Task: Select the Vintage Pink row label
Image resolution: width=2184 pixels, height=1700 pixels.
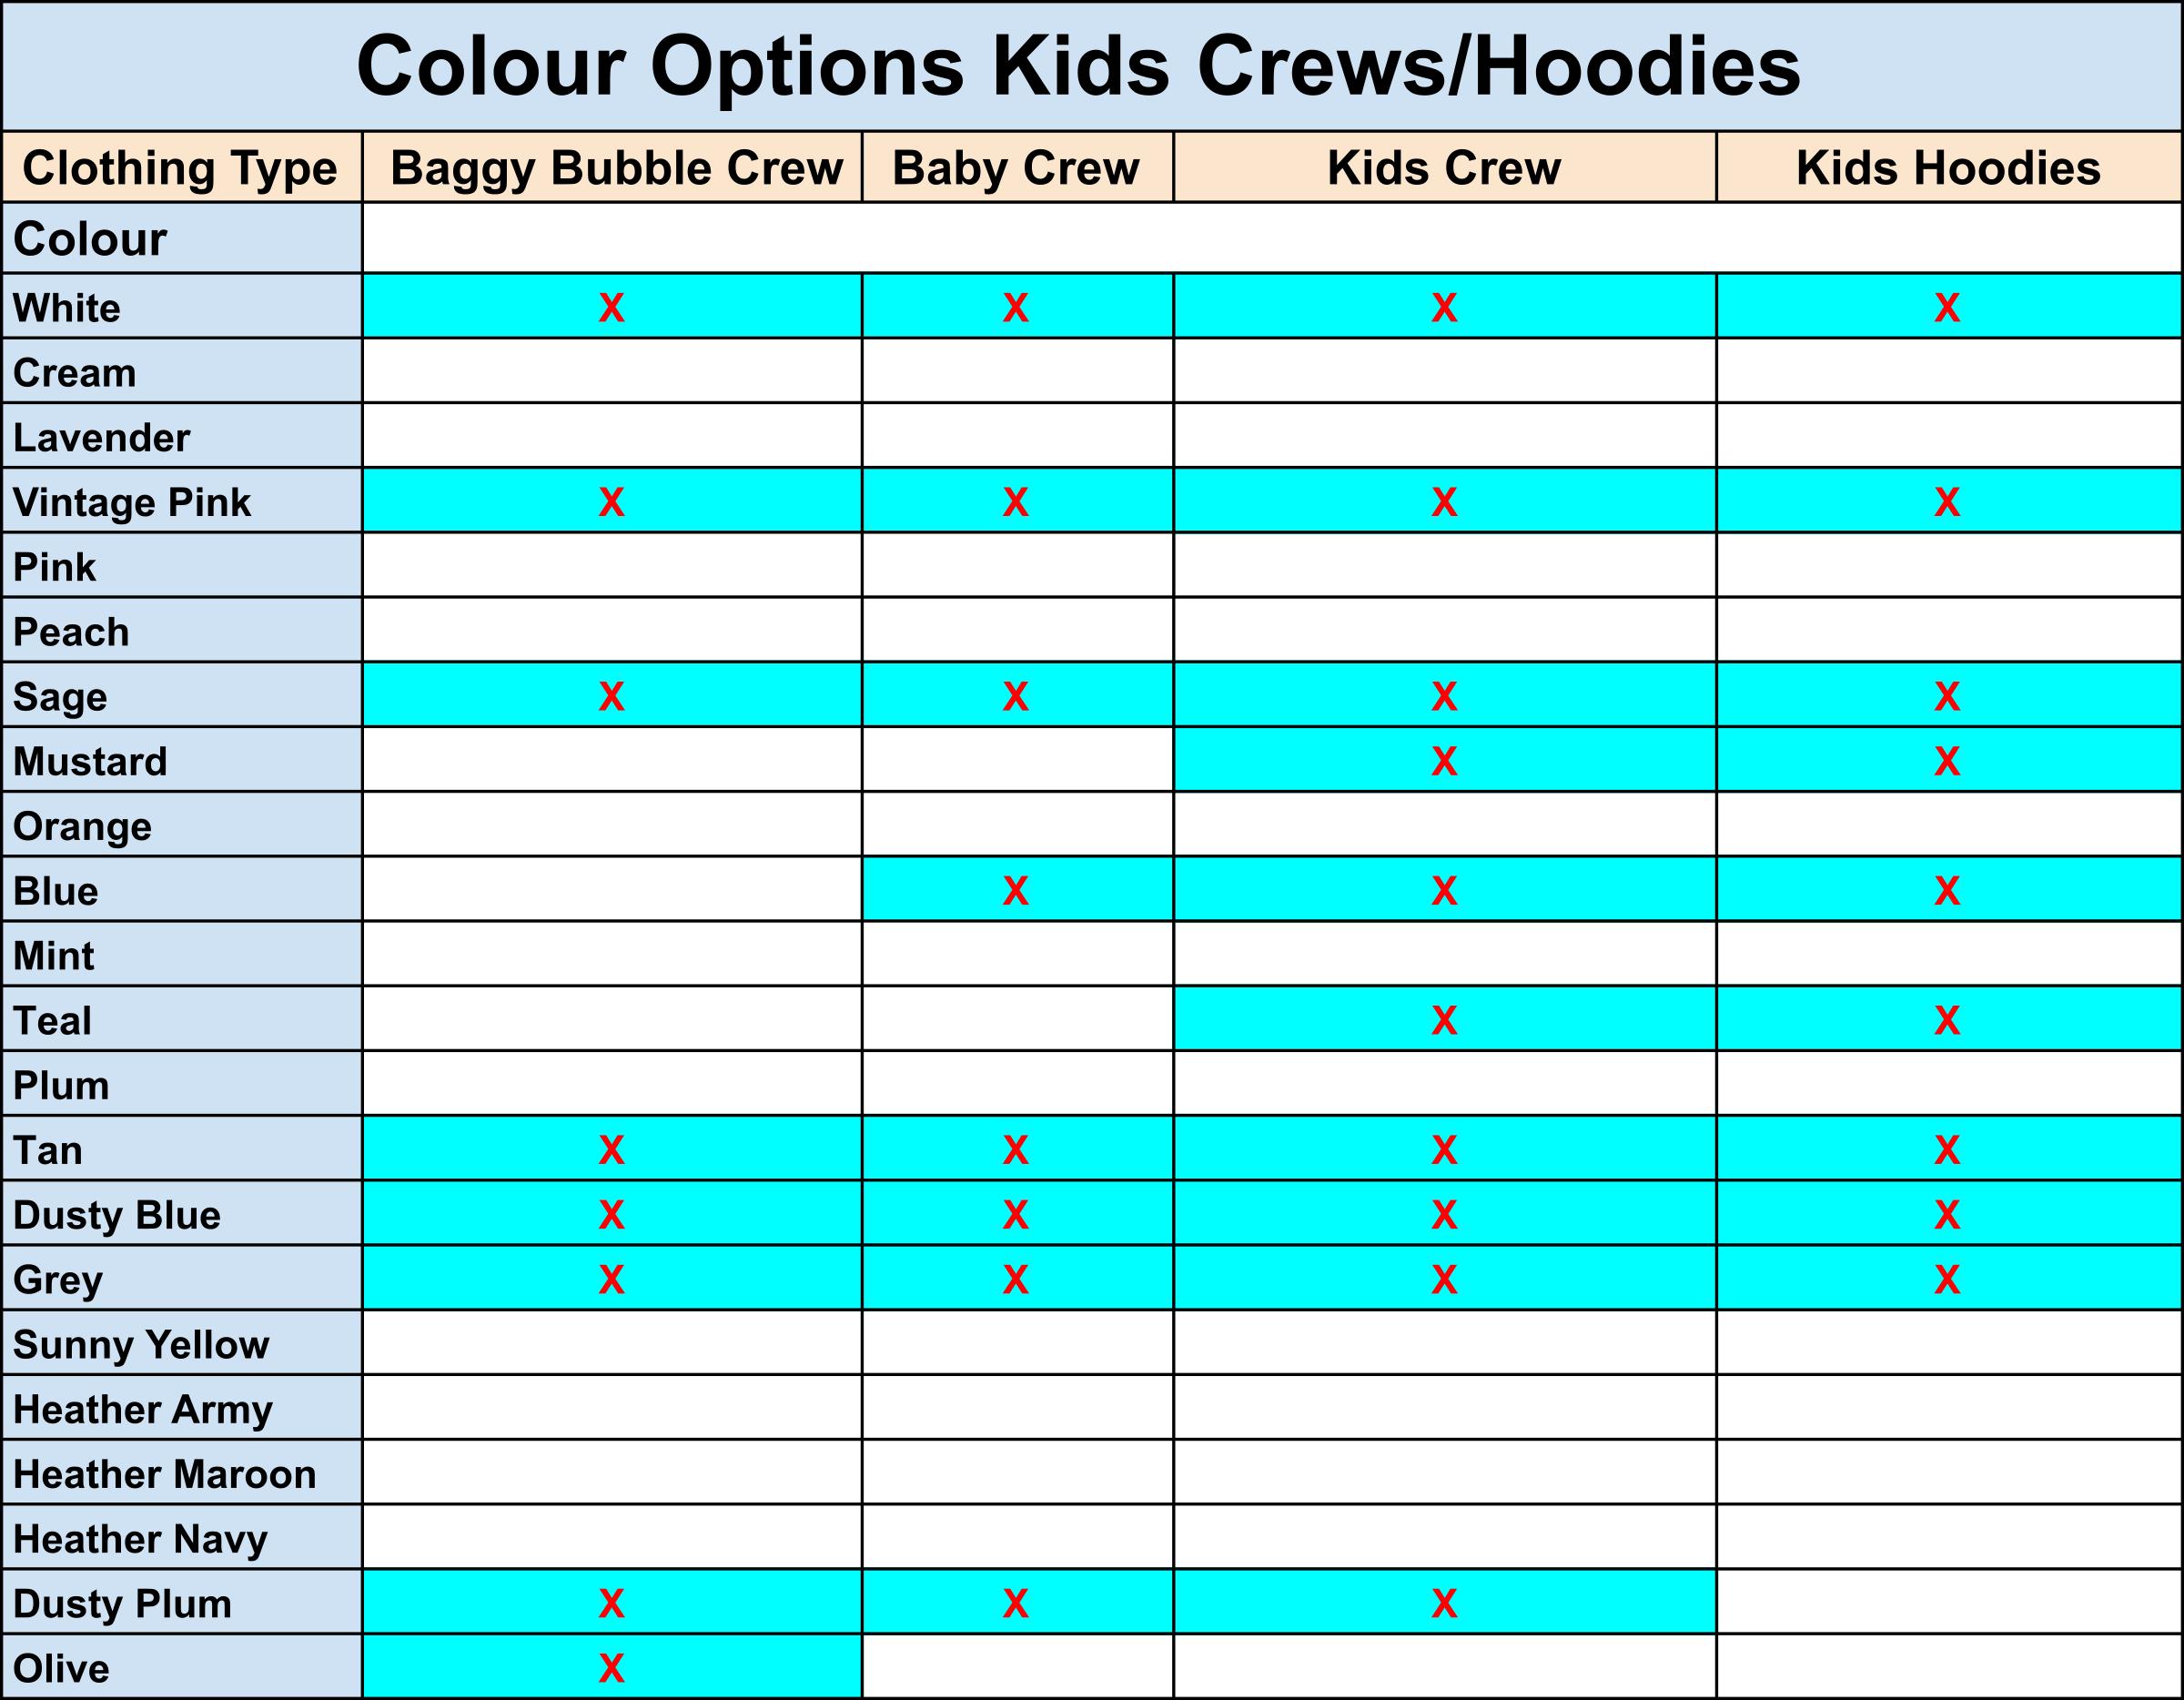Action: [132, 503]
